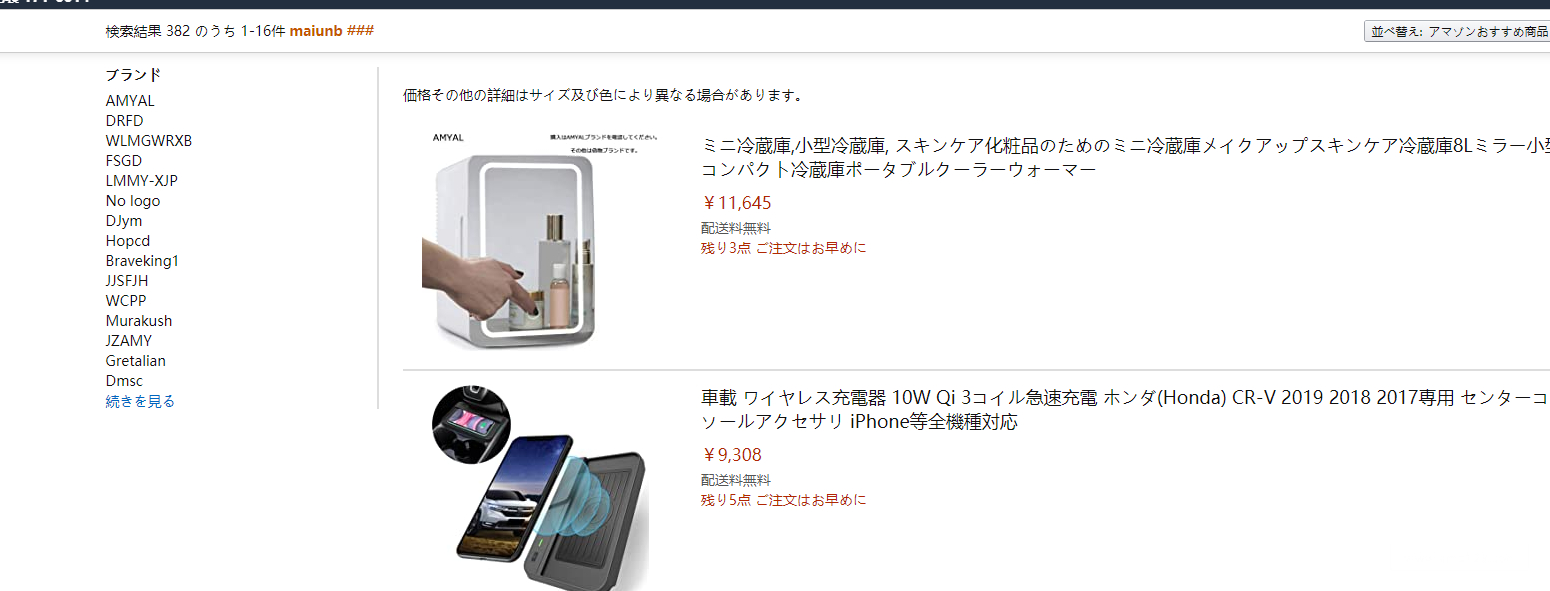The height and width of the screenshot is (591, 1550).
Task: Click the ￥11,645 price of the mini fridge
Action: point(737,203)
